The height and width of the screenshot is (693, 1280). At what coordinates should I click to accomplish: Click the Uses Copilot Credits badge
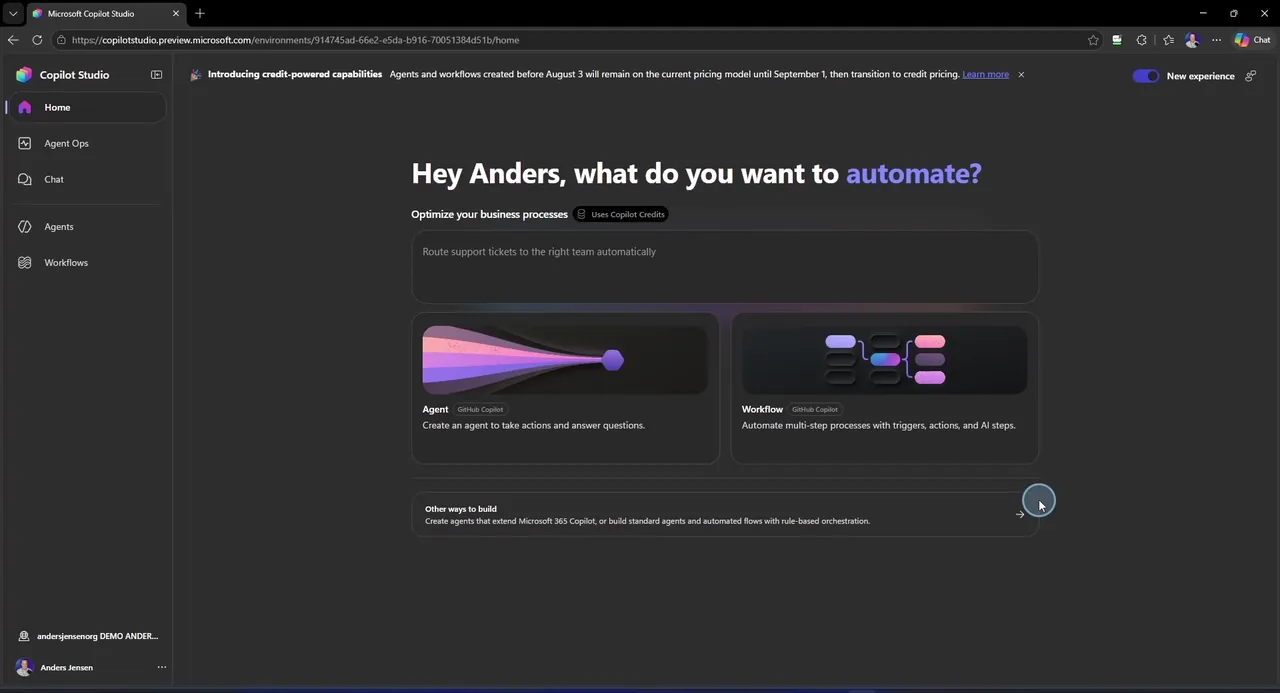point(621,214)
